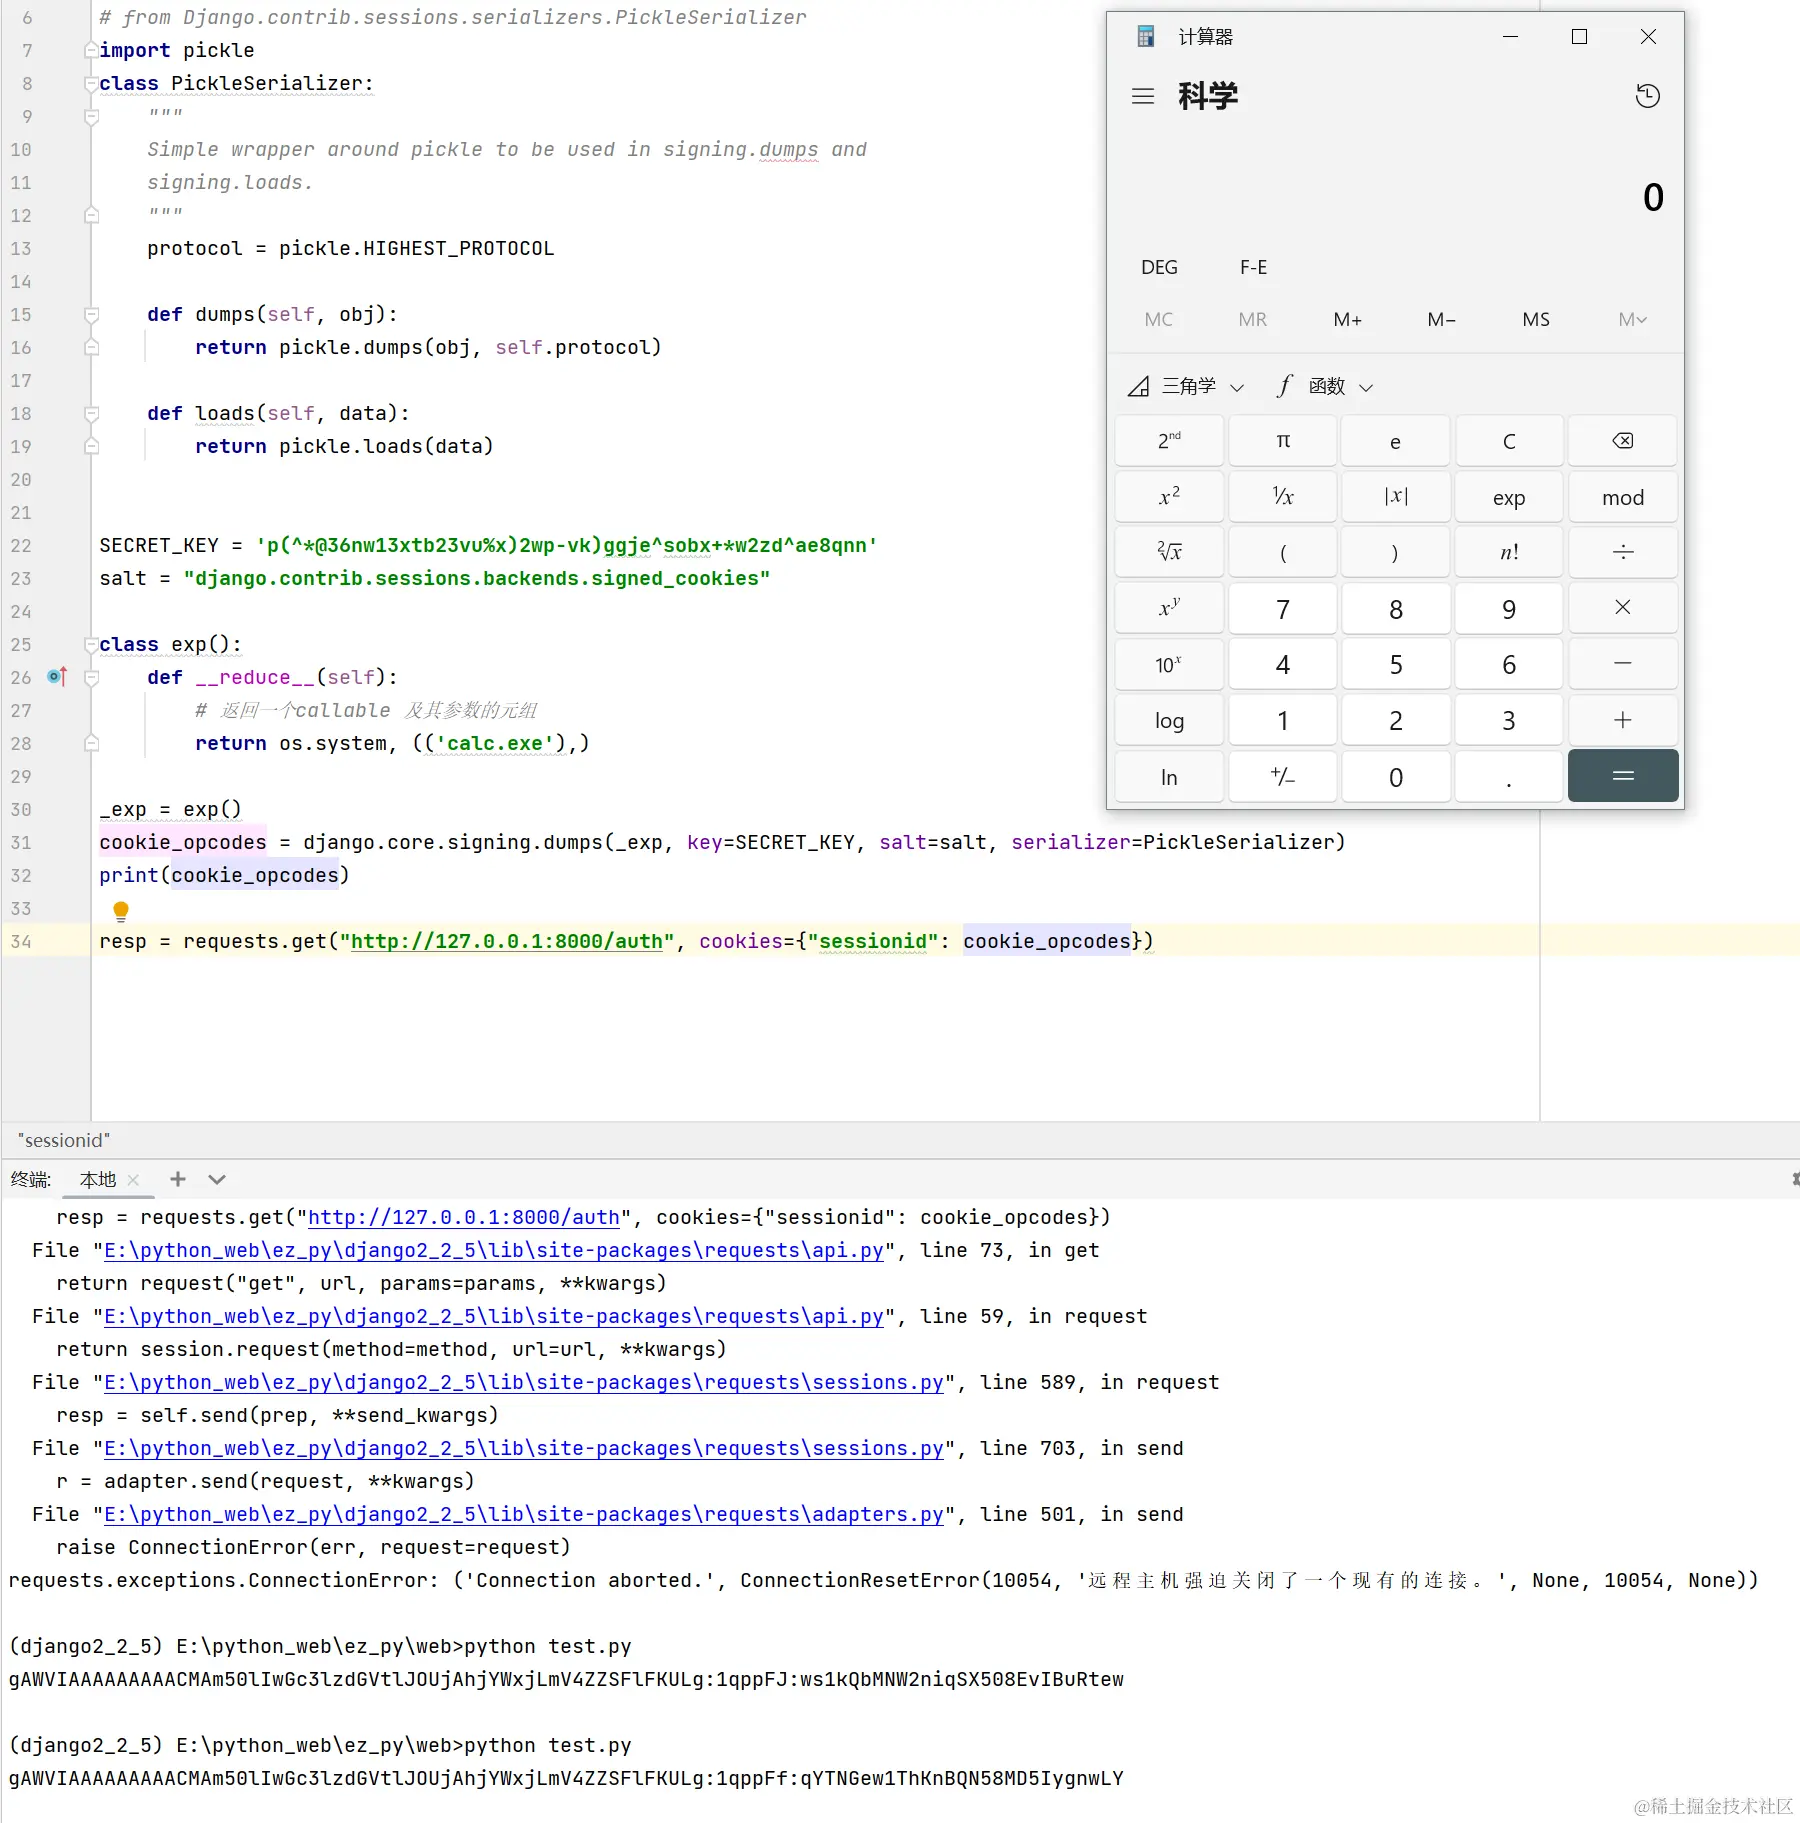Toggle DEG angle unit mode
This screenshot has height=1823, width=1800.
(1159, 267)
